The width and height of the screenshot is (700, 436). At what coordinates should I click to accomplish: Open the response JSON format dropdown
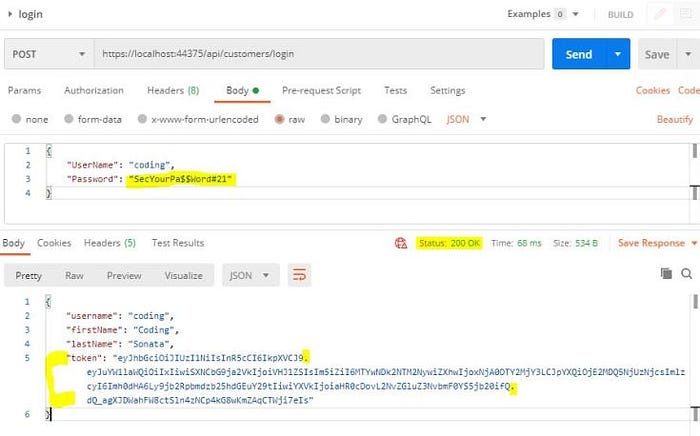pyautogui.click(x=250, y=275)
